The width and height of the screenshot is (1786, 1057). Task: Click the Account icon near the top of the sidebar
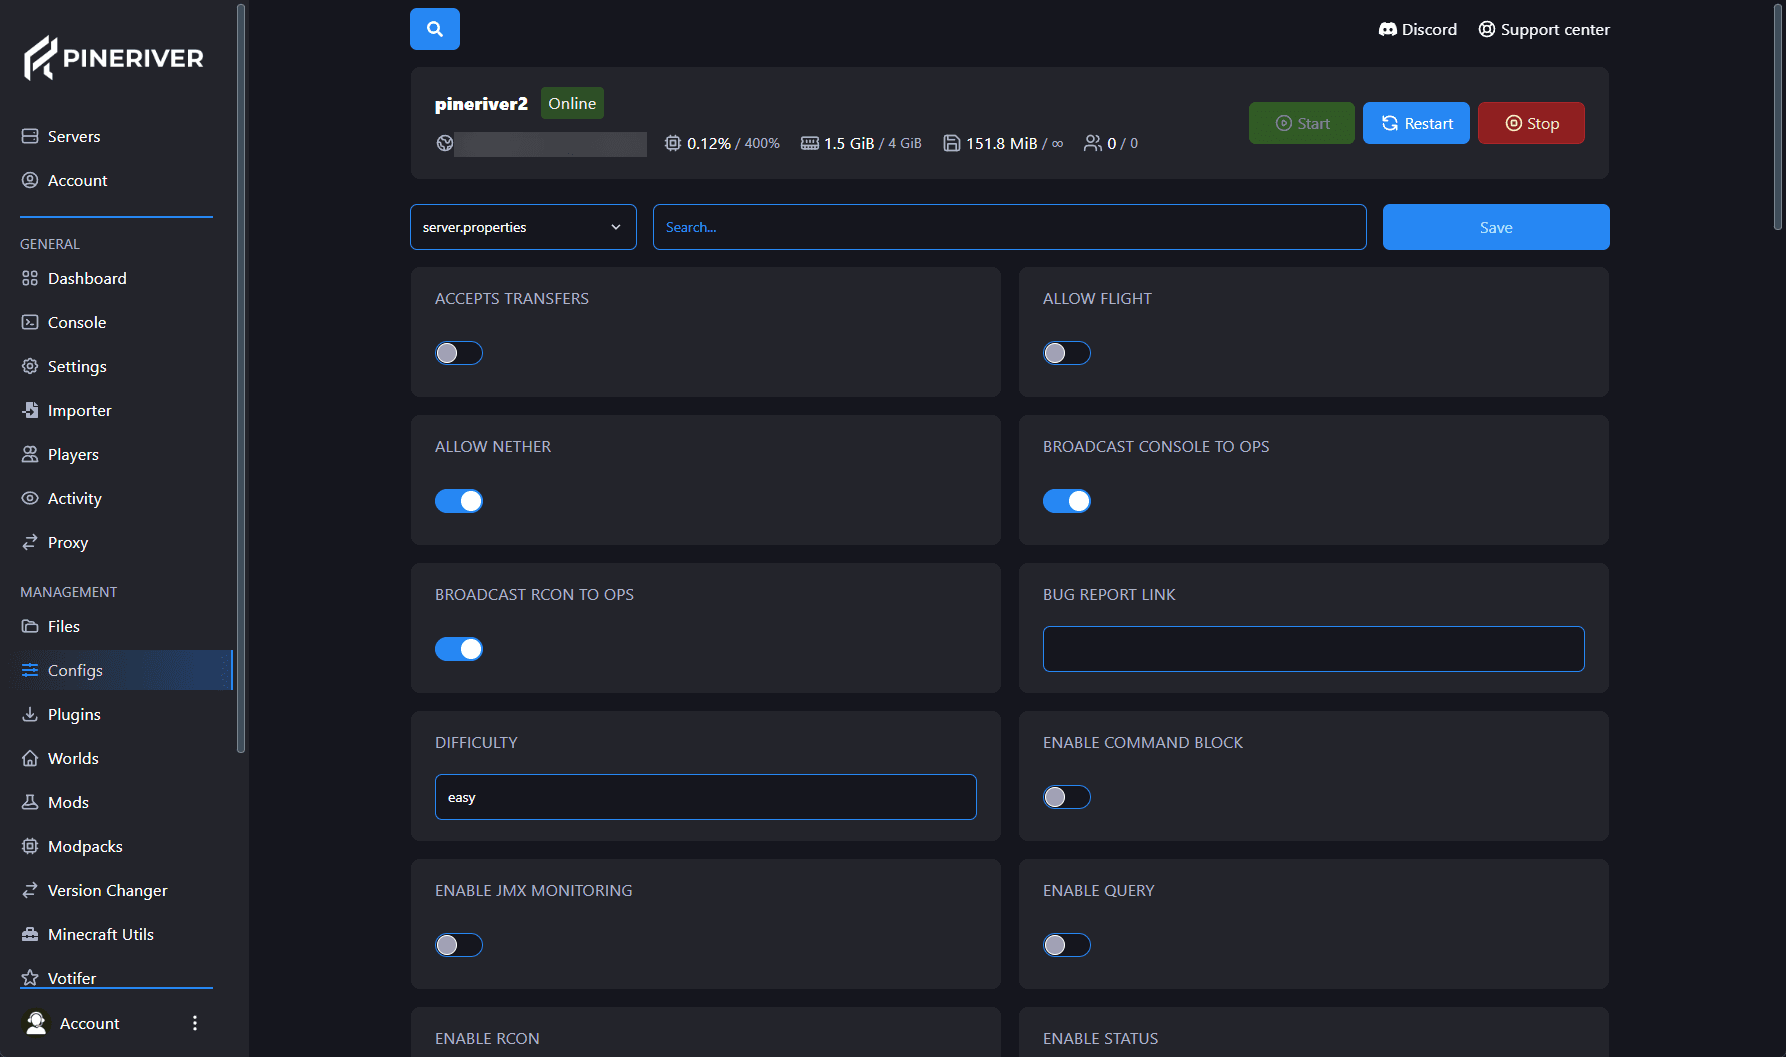tap(30, 180)
